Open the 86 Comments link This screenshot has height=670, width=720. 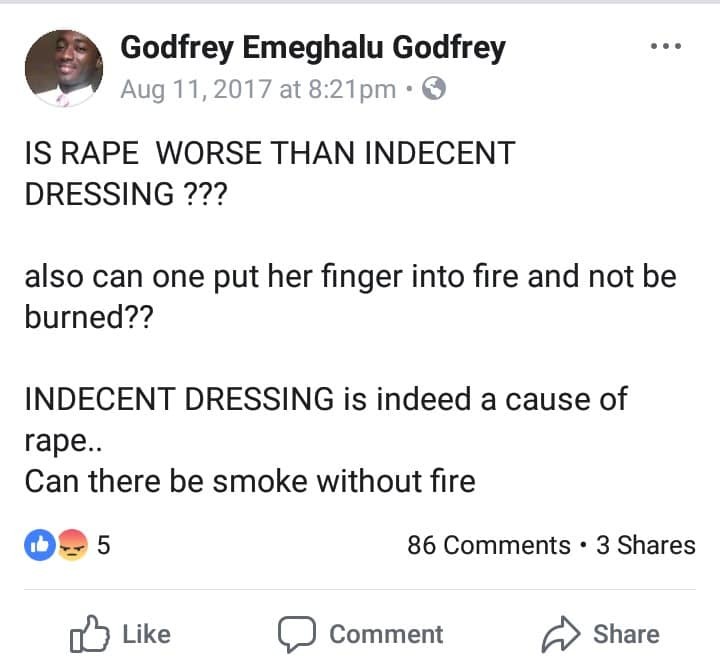tap(489, 545)
